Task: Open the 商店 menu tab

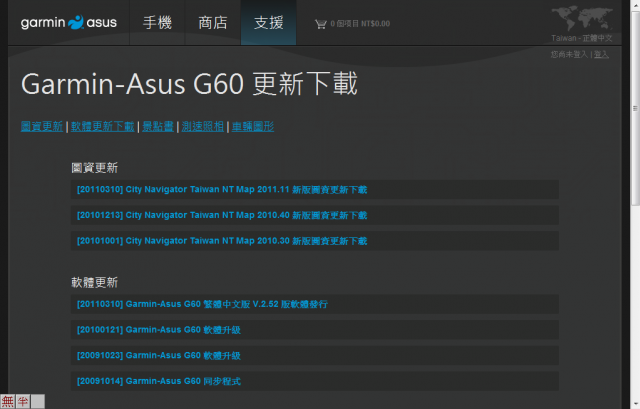Action: (213, 22)
